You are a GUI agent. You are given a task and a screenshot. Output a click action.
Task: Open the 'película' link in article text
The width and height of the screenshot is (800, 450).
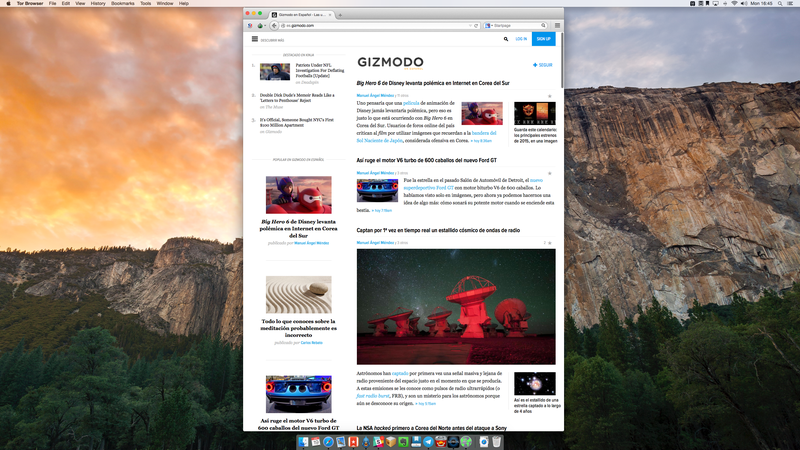coord(411,103)
